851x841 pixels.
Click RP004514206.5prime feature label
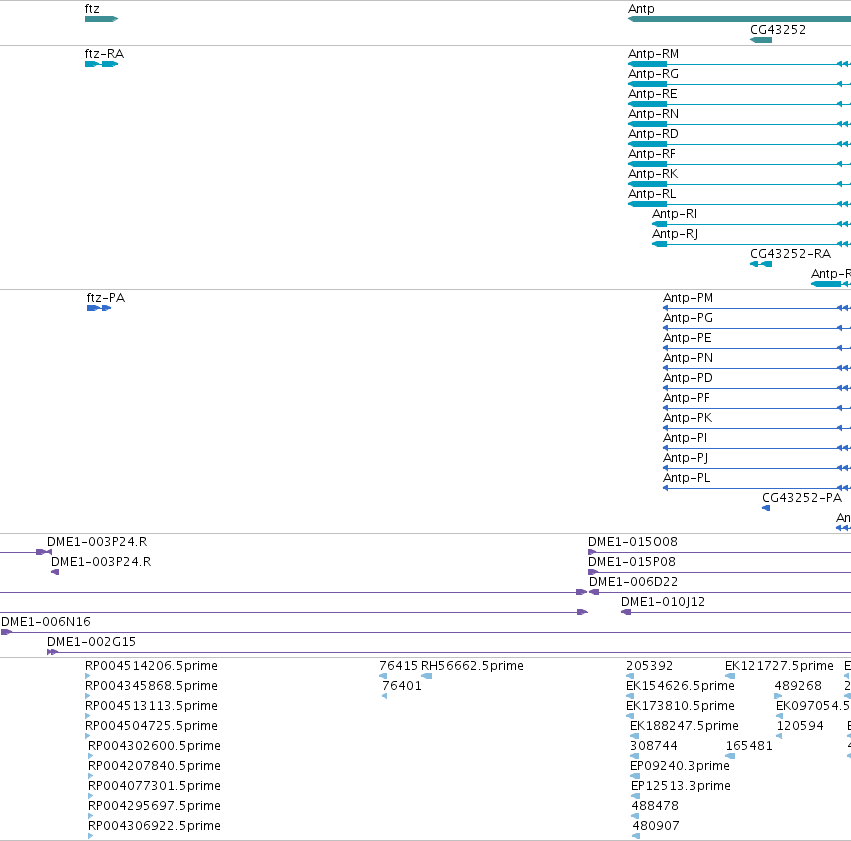tap(151, 666)
